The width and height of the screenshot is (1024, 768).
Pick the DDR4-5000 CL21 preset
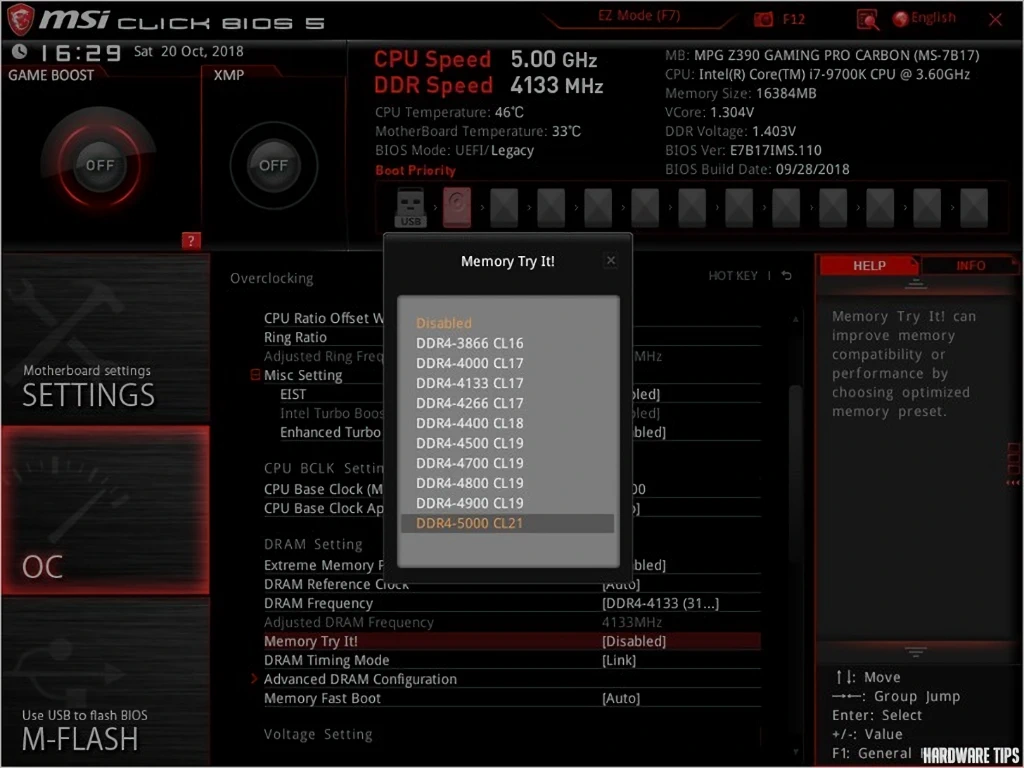507,523
